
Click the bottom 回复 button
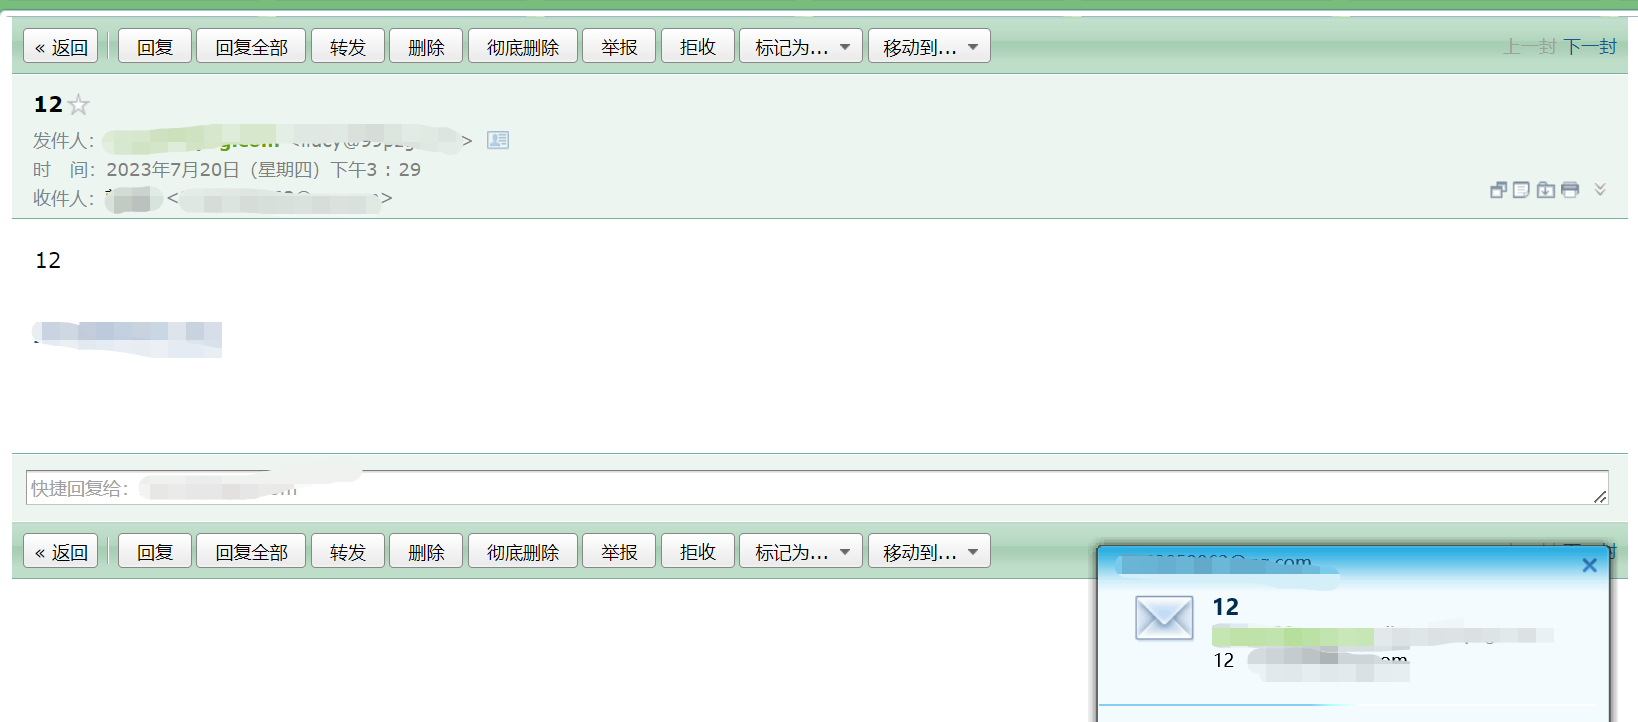click(x=155, y=551)
